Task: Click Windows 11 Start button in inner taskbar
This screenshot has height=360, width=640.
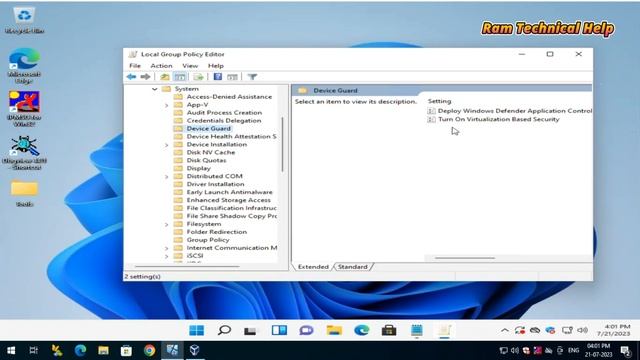Action: [x=197, y=330]
